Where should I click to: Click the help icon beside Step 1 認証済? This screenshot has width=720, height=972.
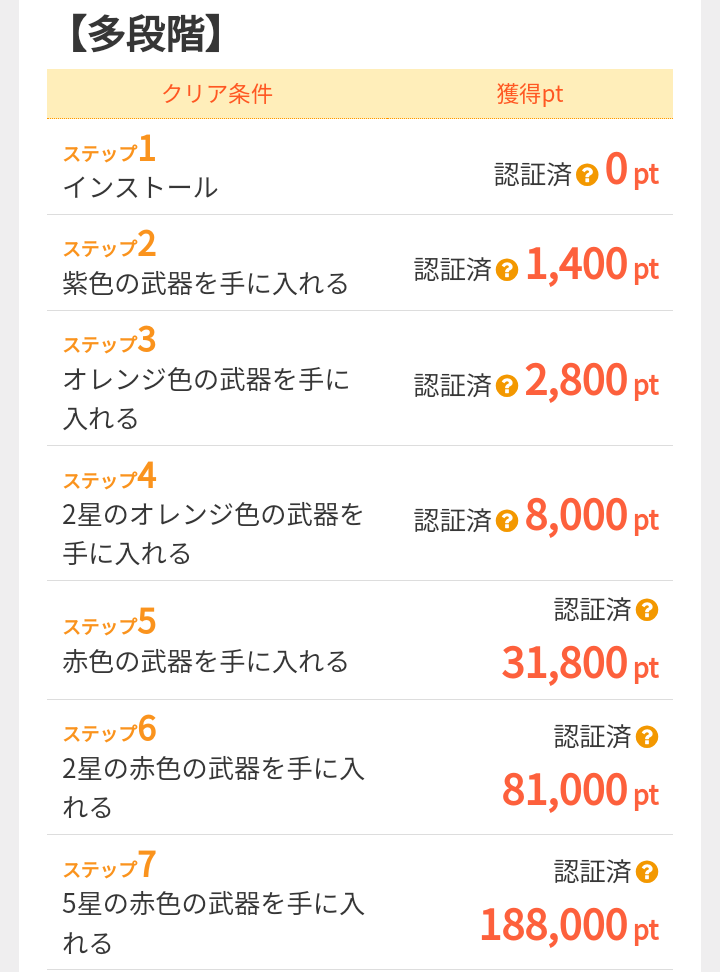pyautogui.click(x=587, y=175)
